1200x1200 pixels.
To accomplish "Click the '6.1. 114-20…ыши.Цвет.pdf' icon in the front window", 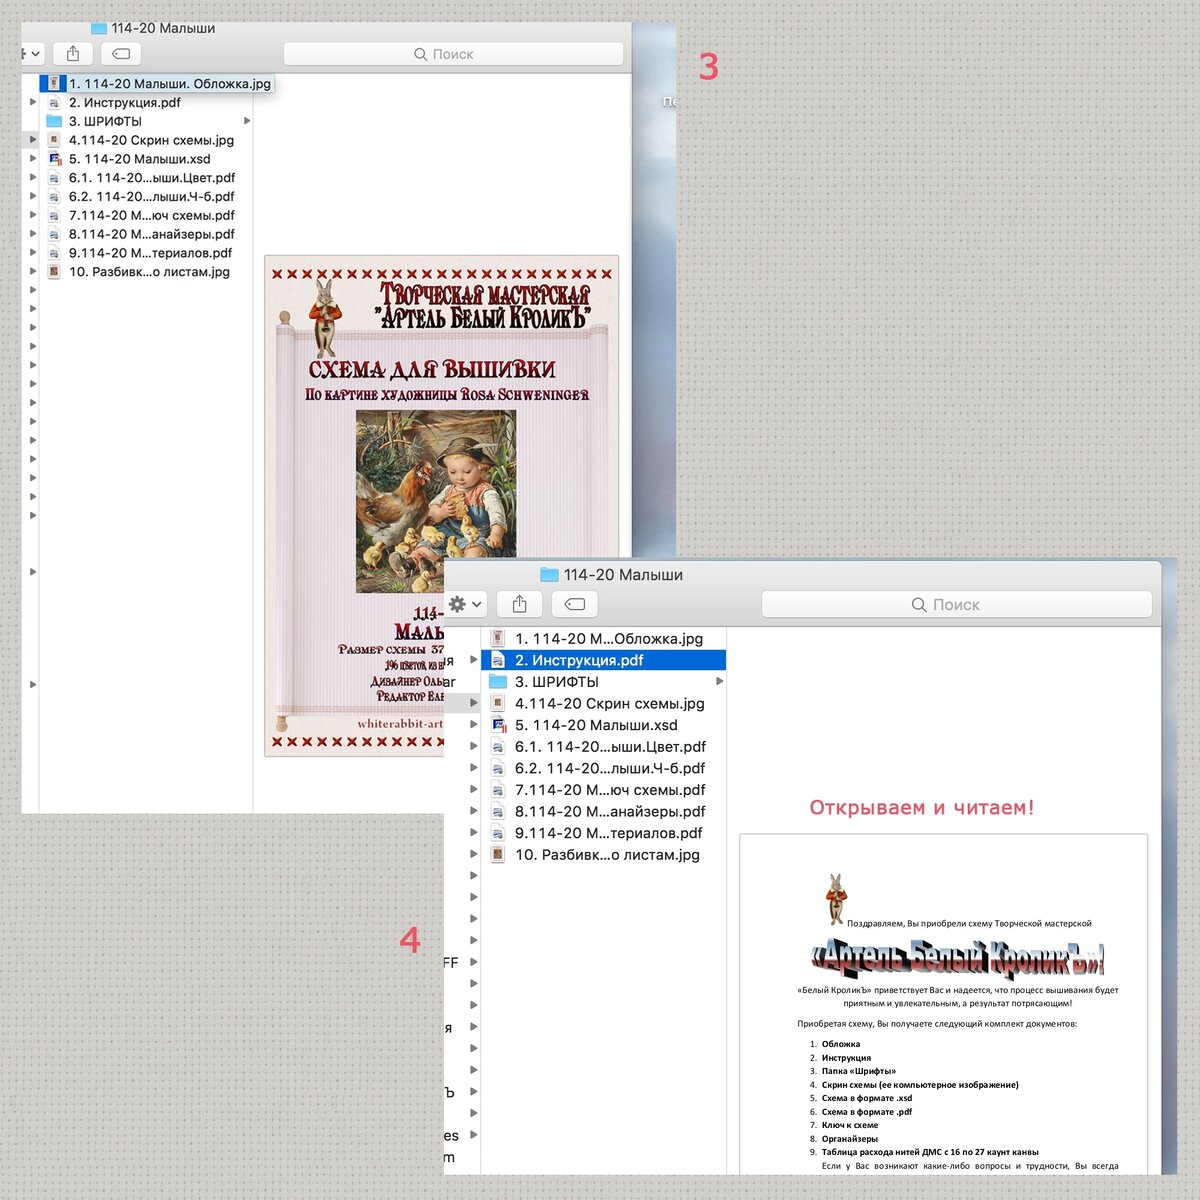I will click(x=497, y=747).
